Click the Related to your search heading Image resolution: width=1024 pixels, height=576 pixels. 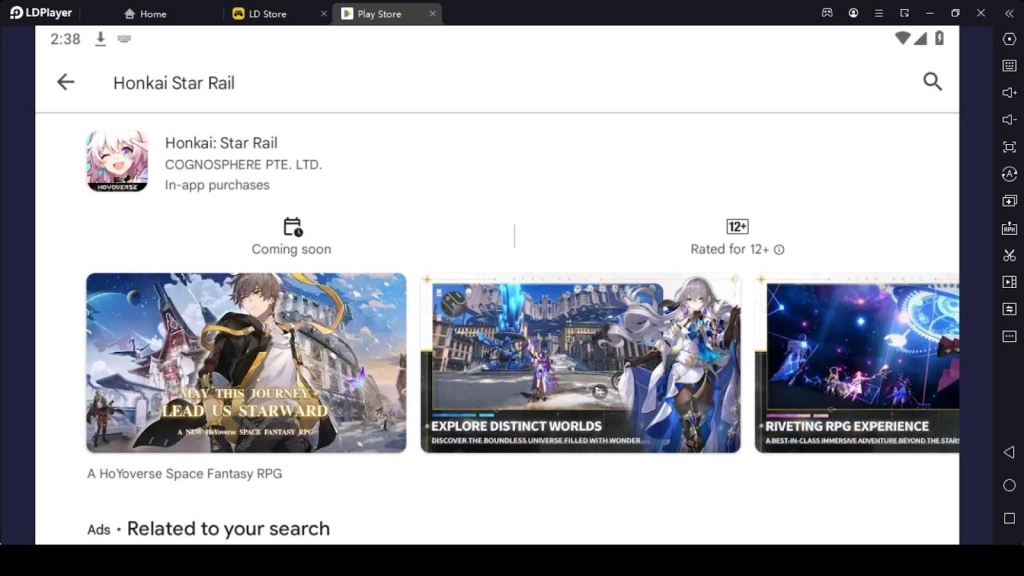[229, 528]
